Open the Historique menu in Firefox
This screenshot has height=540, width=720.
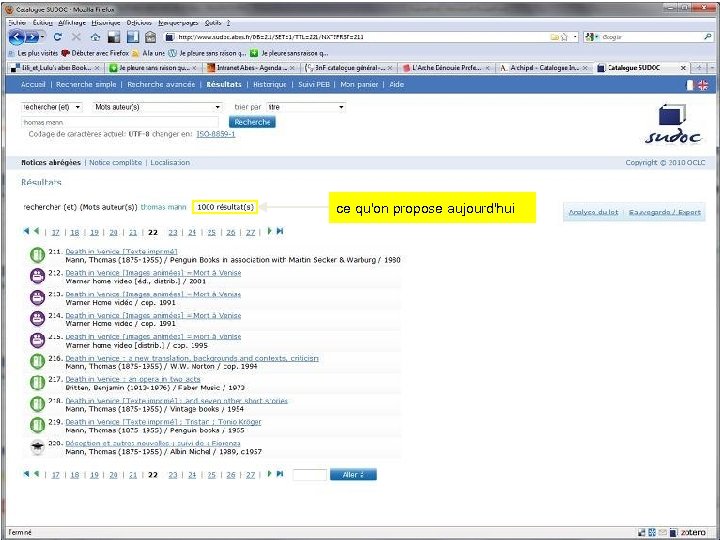(x=106, y=22)
